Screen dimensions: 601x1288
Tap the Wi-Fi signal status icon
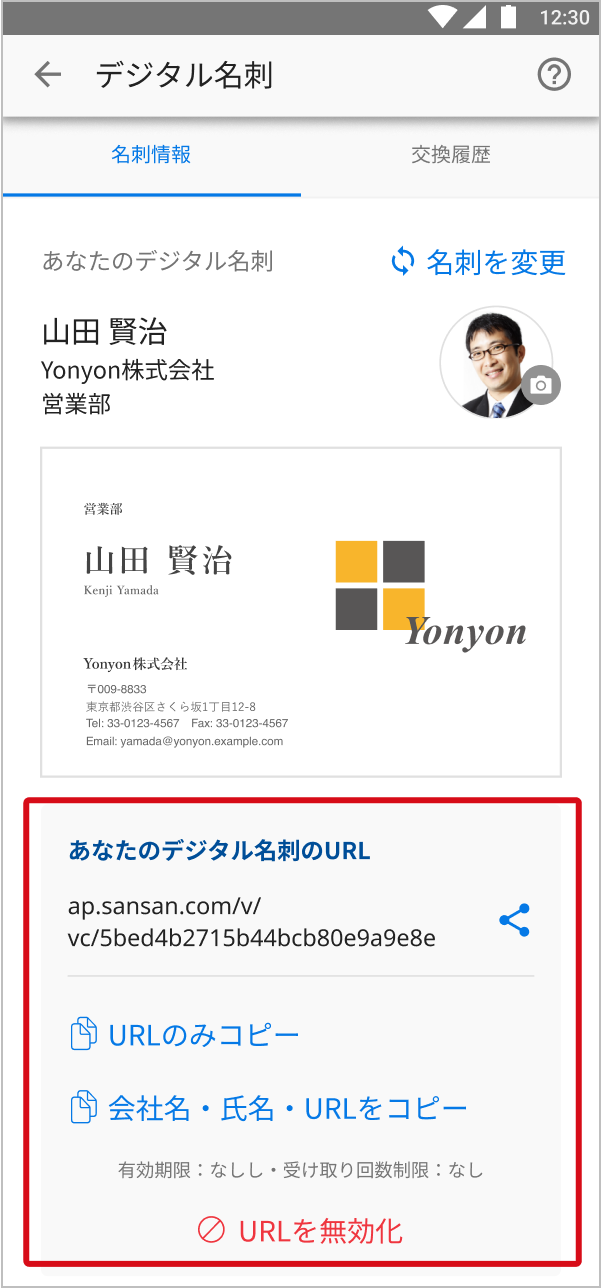click(441, 17)
